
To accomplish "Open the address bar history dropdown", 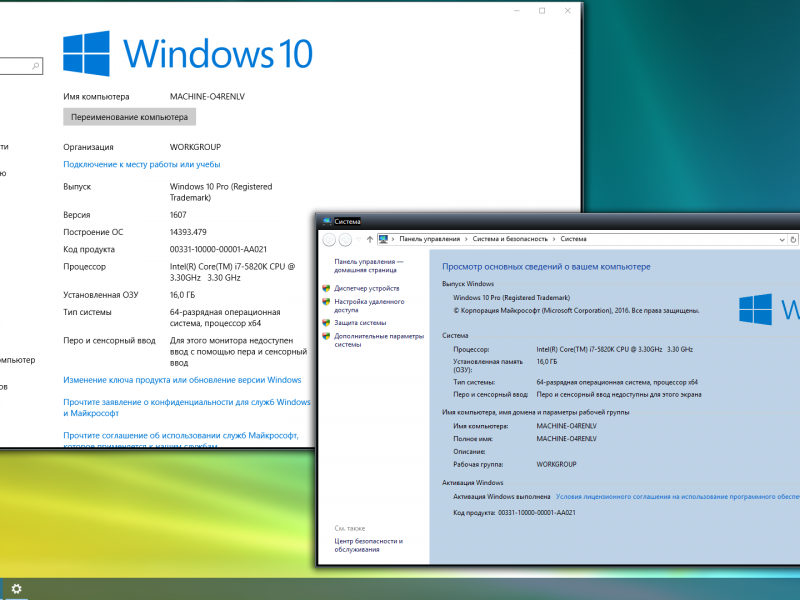I will point(782,239).
